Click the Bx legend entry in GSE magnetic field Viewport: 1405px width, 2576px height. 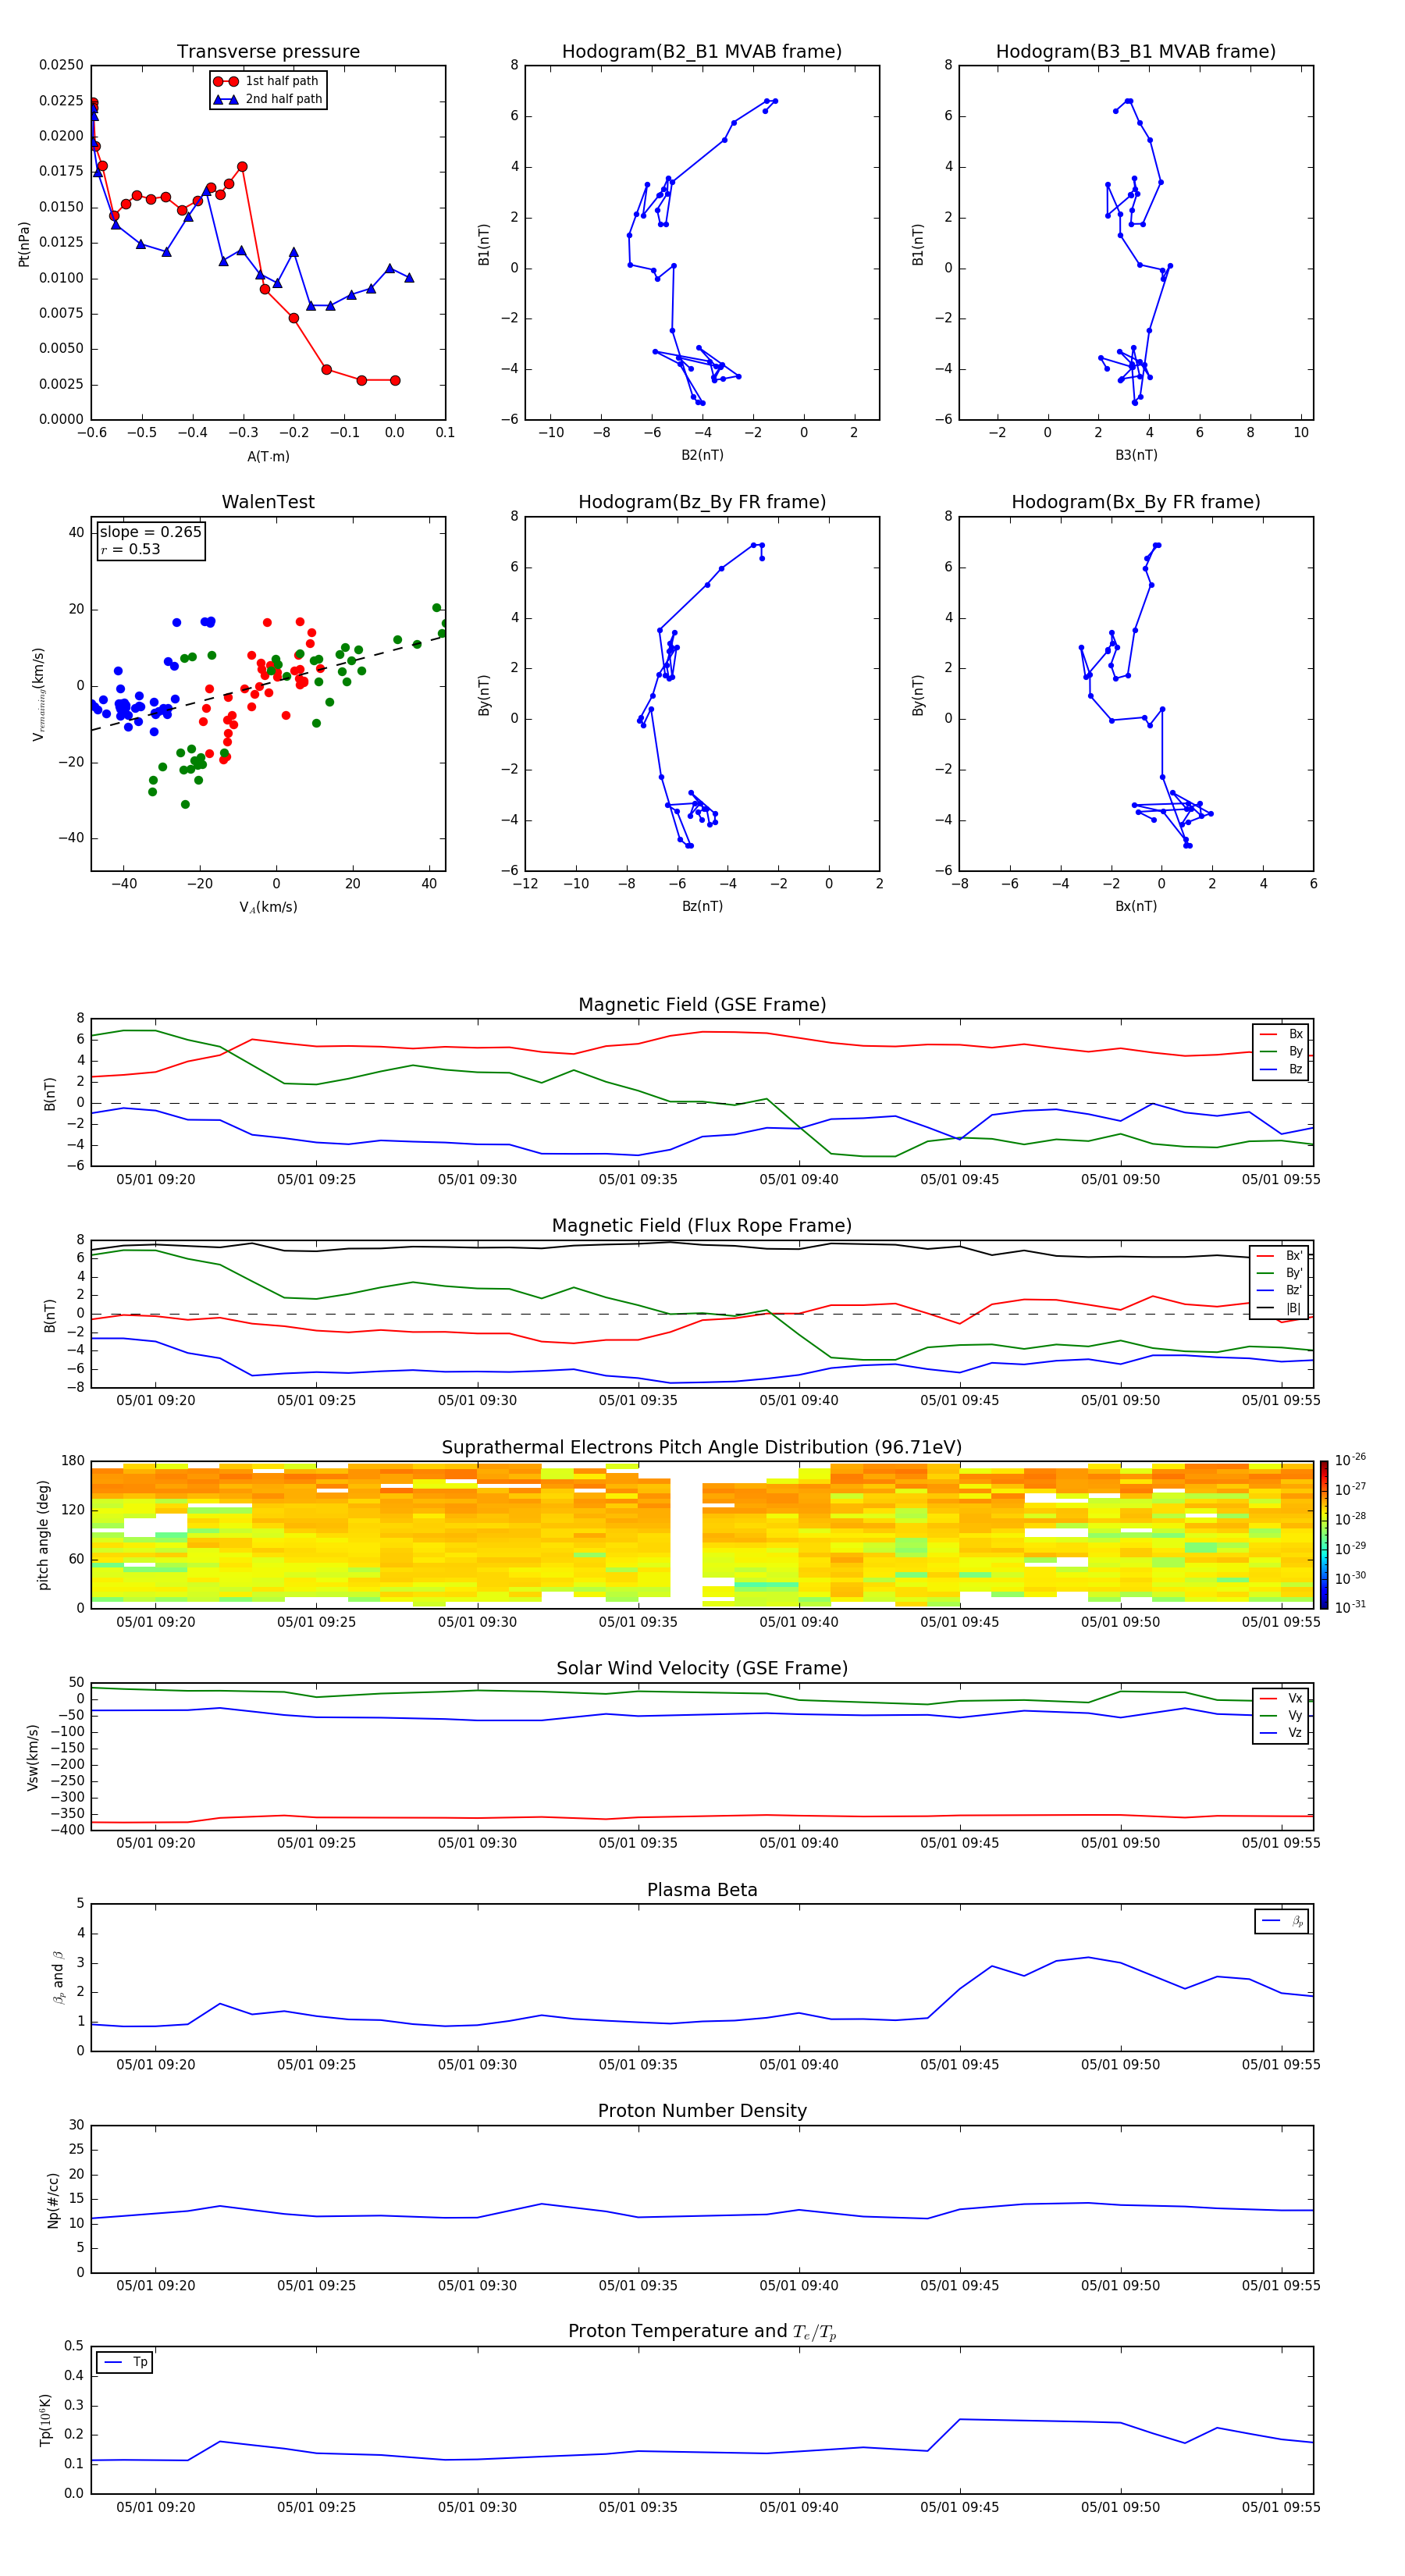[1282, 1034]
